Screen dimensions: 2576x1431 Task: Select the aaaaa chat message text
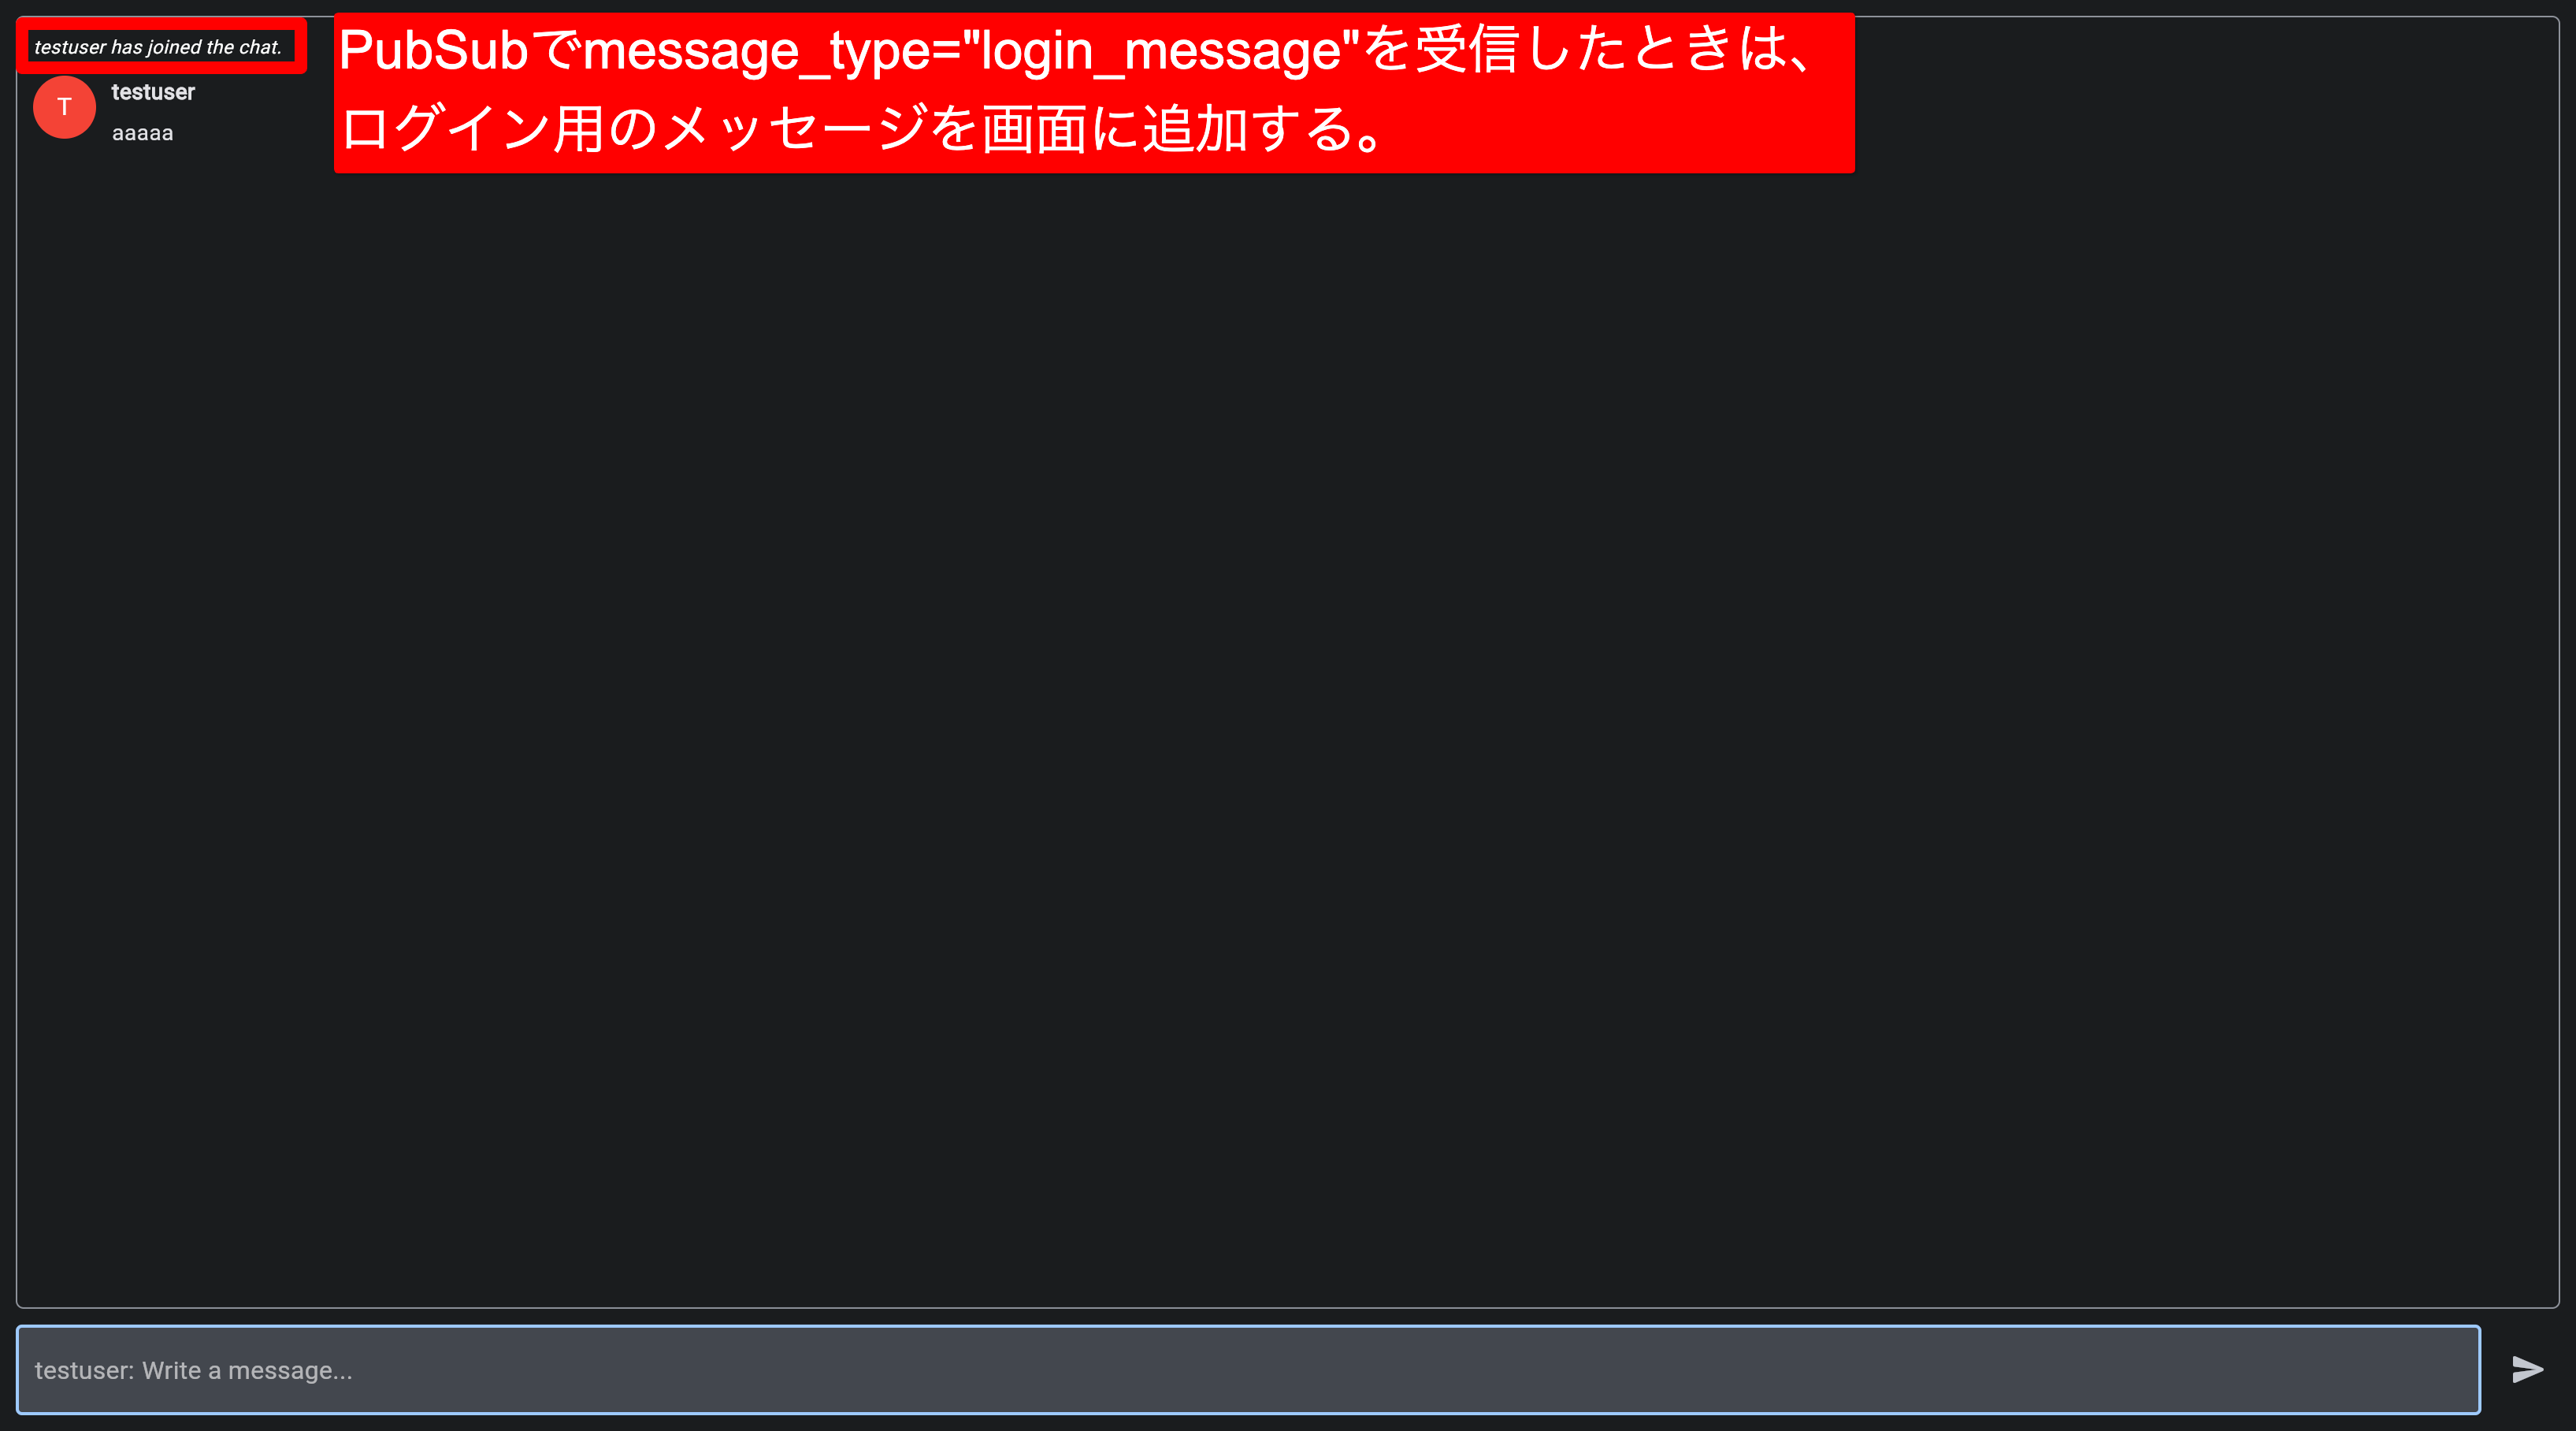(x=142, y=133)
